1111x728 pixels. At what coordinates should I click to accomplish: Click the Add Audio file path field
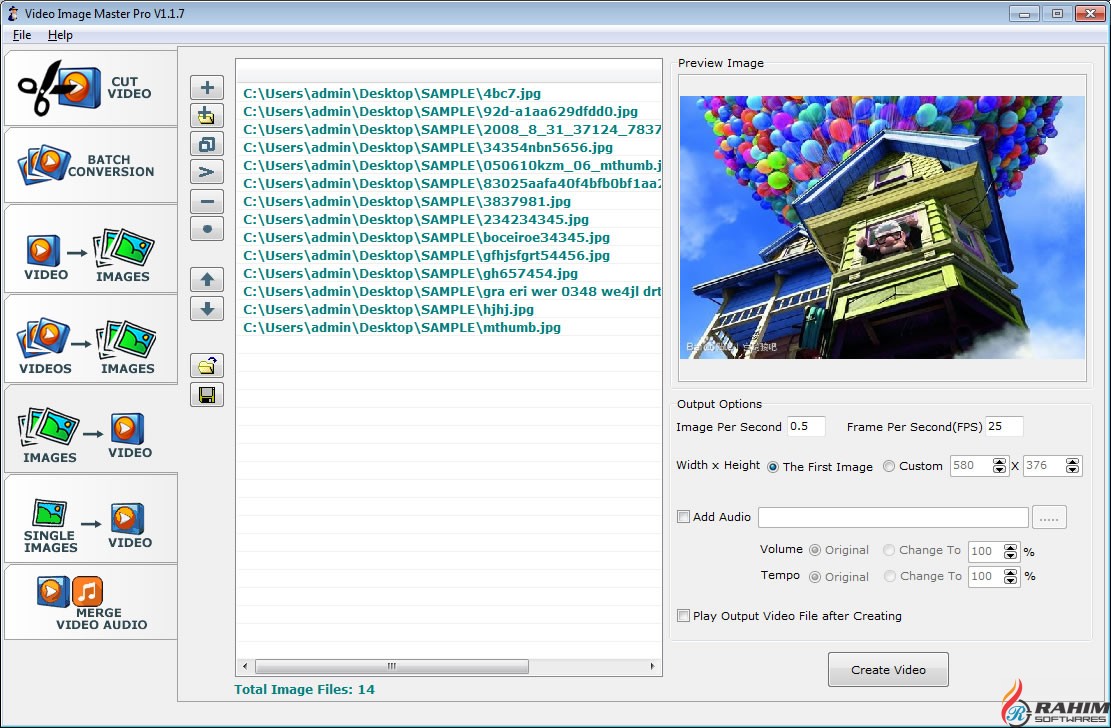tap(893, 517)
